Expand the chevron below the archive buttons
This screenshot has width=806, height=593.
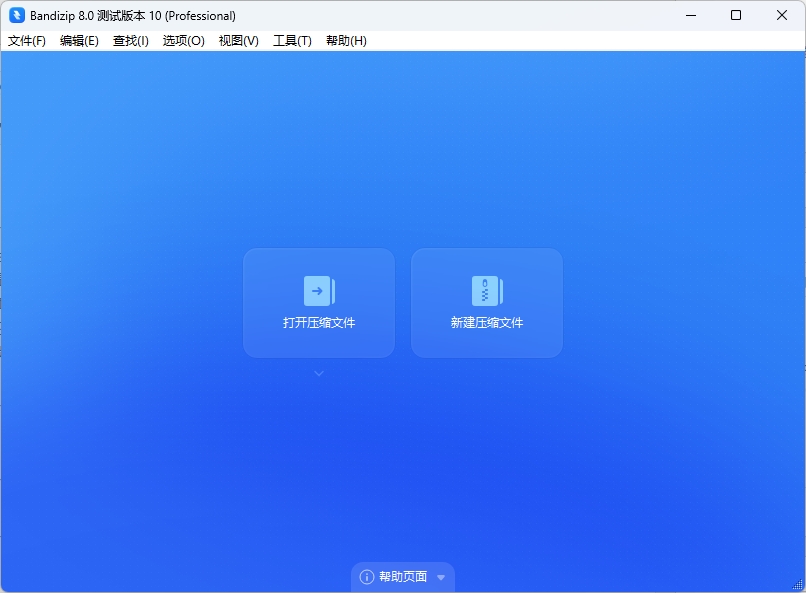click(x=318, y=372)
